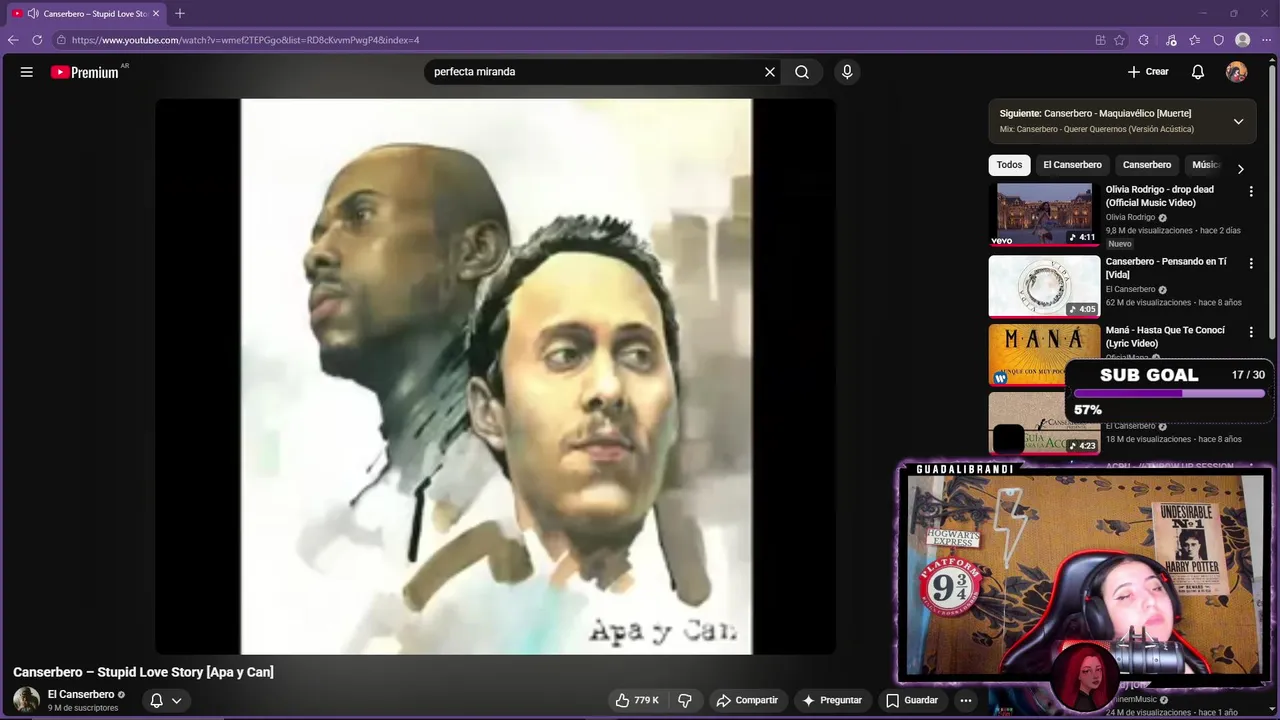
Task: Go back with browser back arrow
Action: tap(13, 40)
